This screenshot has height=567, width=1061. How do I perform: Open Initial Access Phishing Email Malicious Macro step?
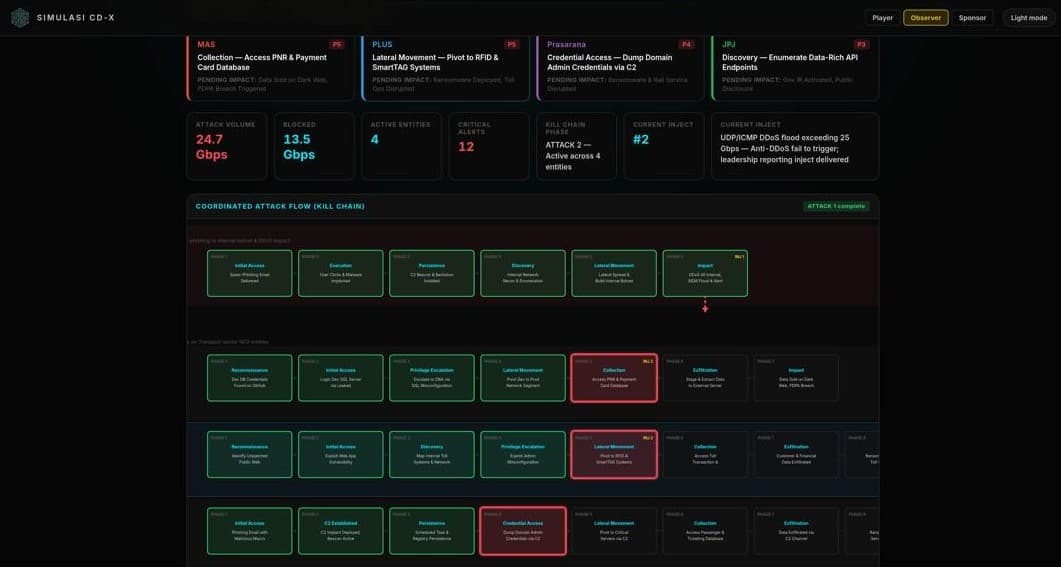[250, 531]
